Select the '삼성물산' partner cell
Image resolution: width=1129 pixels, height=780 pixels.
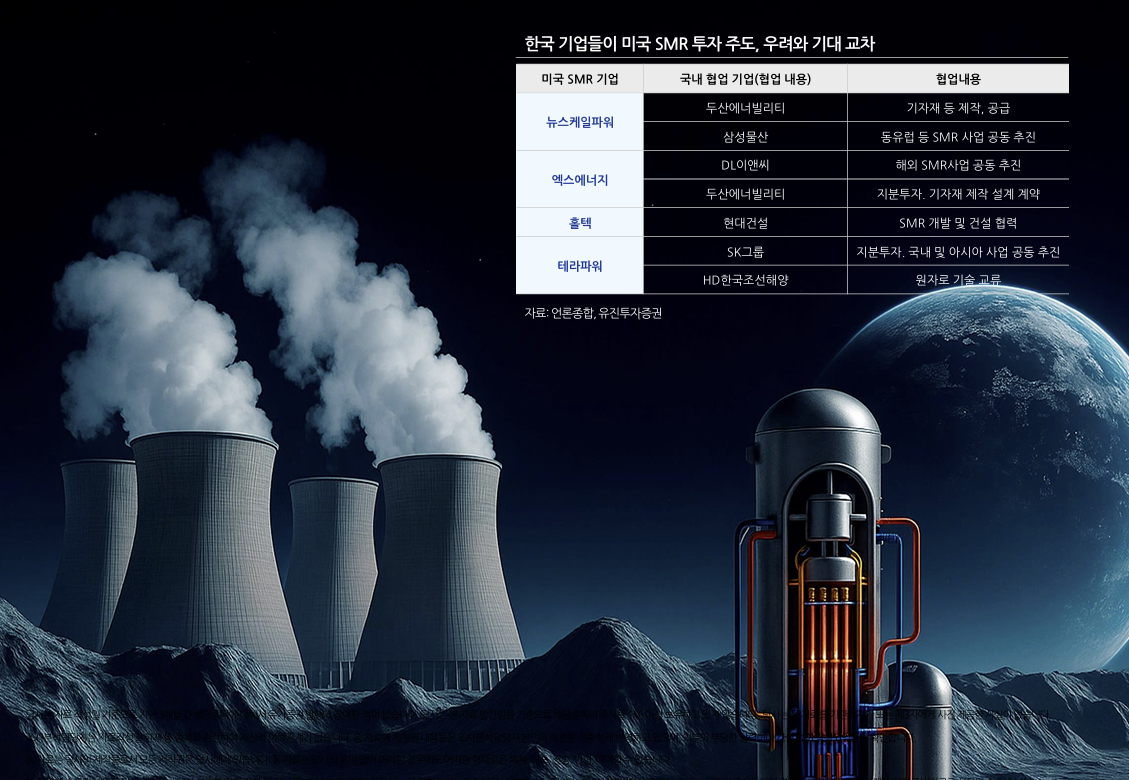pyautogui.click(x=745, y=137)
